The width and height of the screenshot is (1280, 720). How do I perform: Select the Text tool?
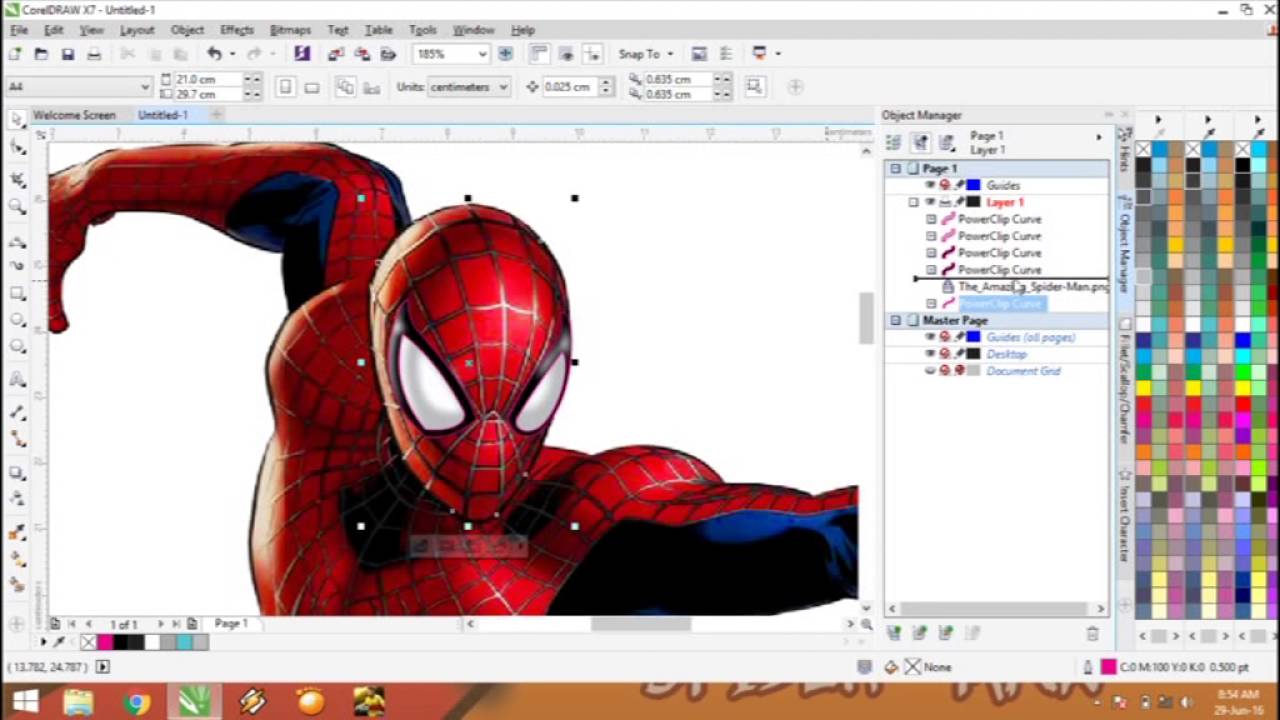click(x=17, y=378)
